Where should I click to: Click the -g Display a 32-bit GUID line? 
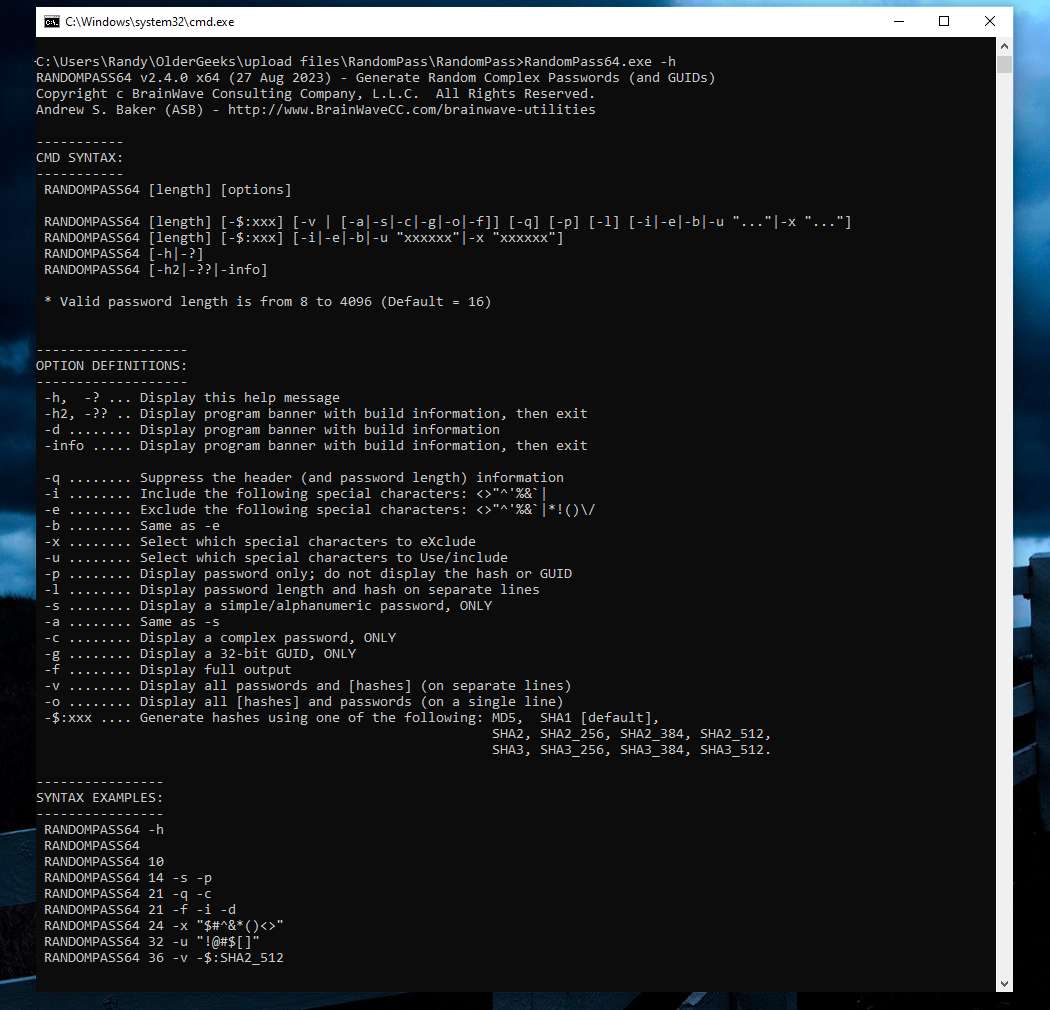point(200,654)
